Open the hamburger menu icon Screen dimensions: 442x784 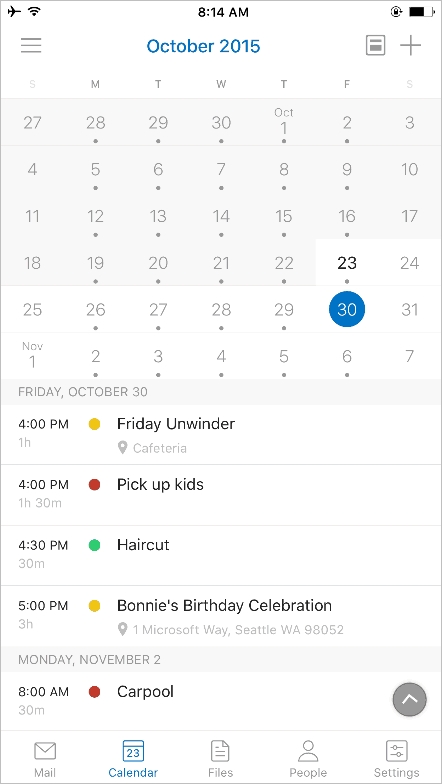[x=31, y=46]
